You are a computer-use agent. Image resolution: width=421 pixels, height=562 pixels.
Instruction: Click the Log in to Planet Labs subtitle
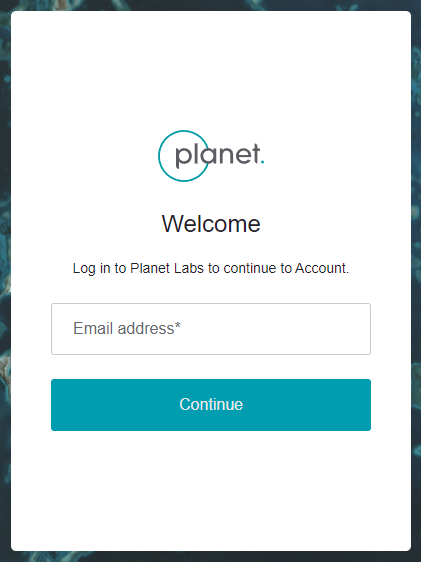(x=211, y=268)
